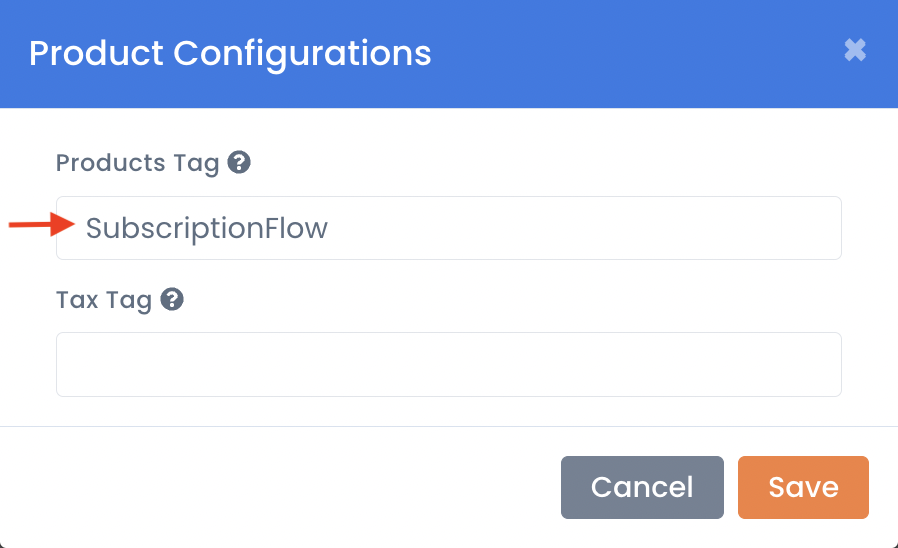Open the Products Tag help tooltip

click(239, 162)
